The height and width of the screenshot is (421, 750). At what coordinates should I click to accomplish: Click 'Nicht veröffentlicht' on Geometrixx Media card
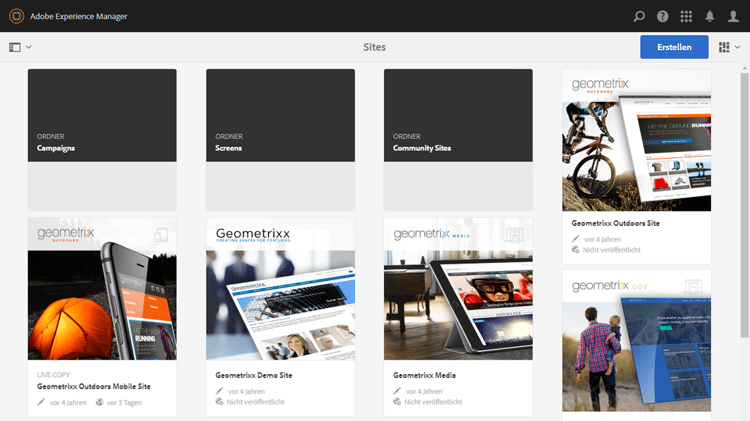433,402
